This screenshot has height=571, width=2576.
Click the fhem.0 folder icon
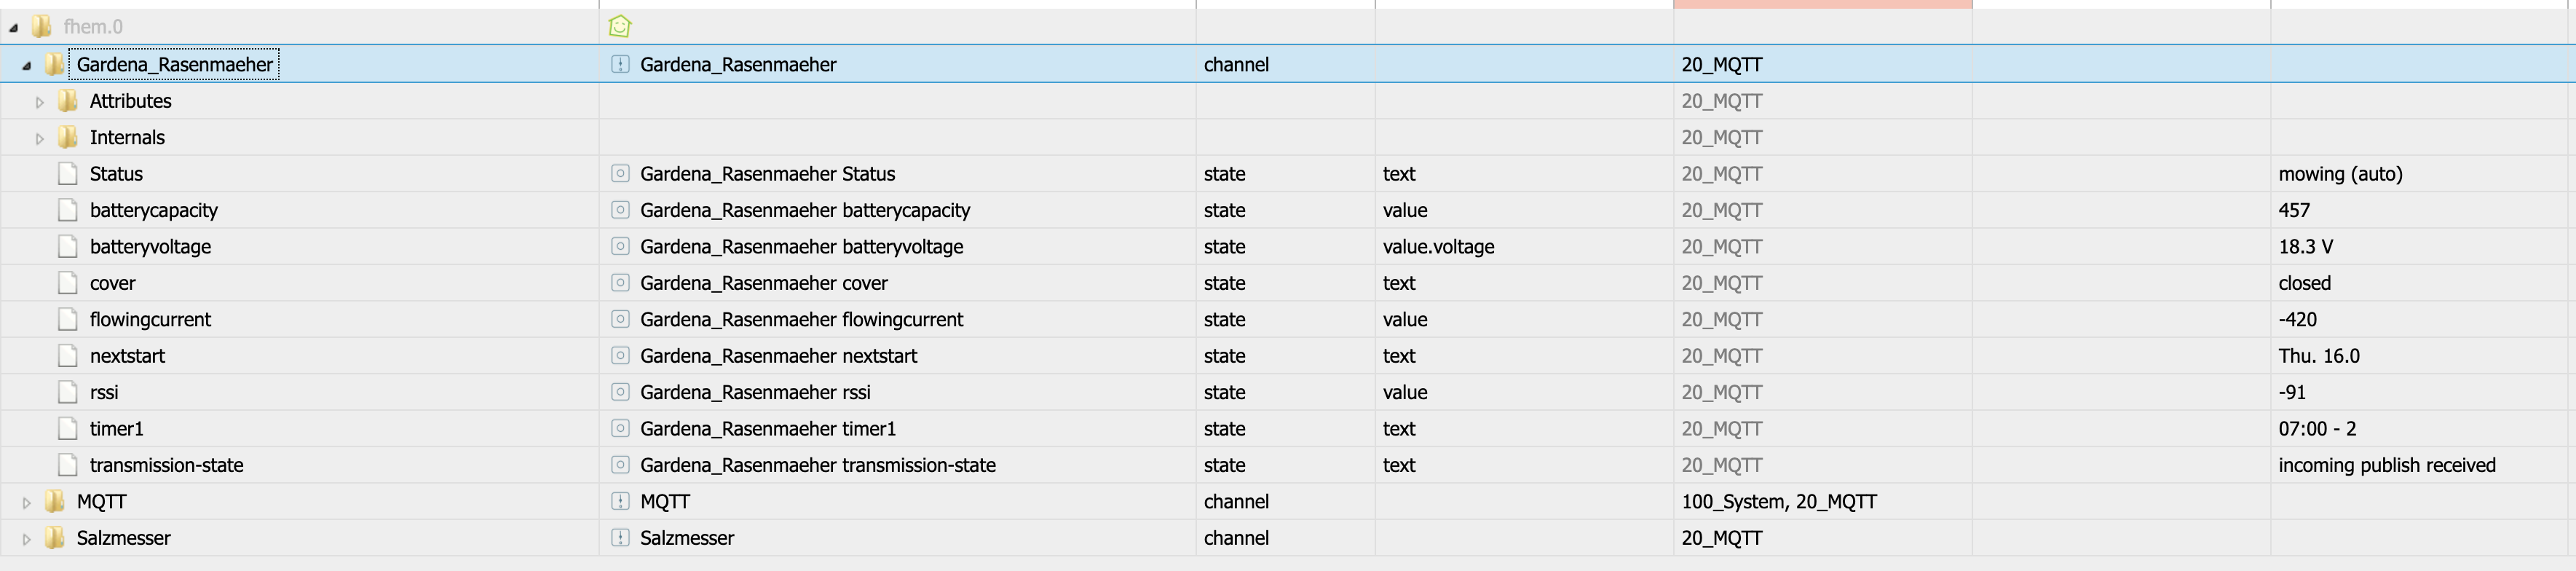click(42, 27)
